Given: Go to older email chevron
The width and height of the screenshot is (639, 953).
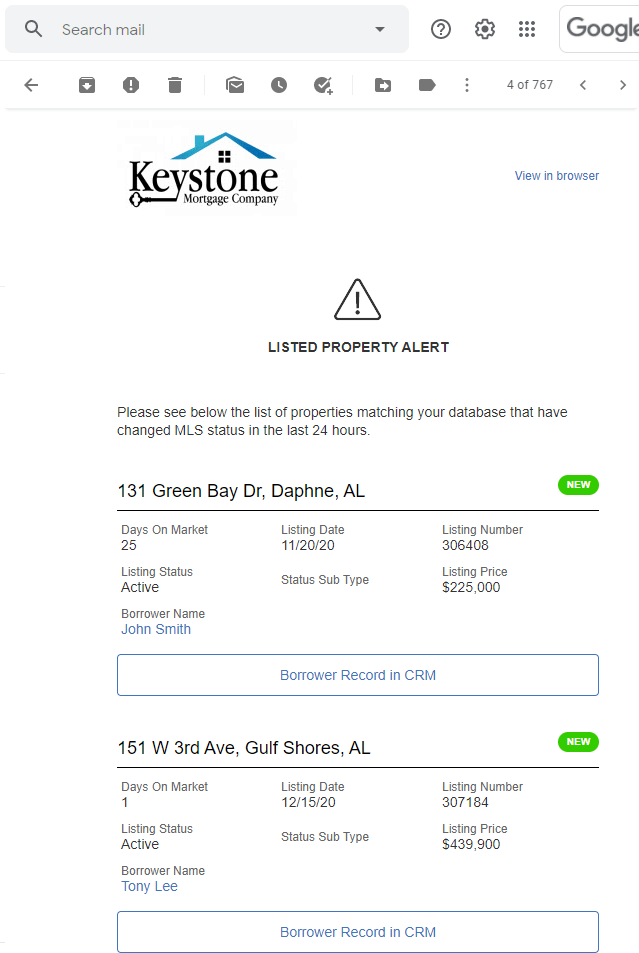Looking at the screenshot, I should click(x=623, y=85).
